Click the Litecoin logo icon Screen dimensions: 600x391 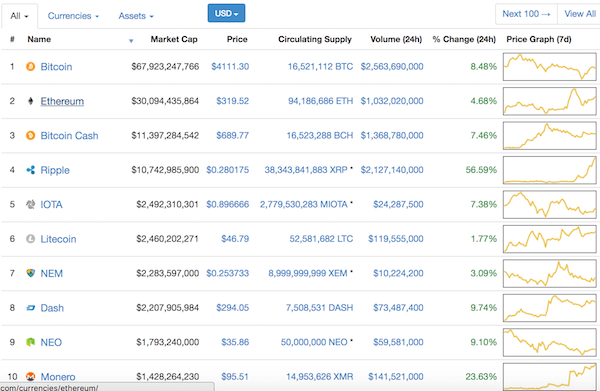(31, 239)
